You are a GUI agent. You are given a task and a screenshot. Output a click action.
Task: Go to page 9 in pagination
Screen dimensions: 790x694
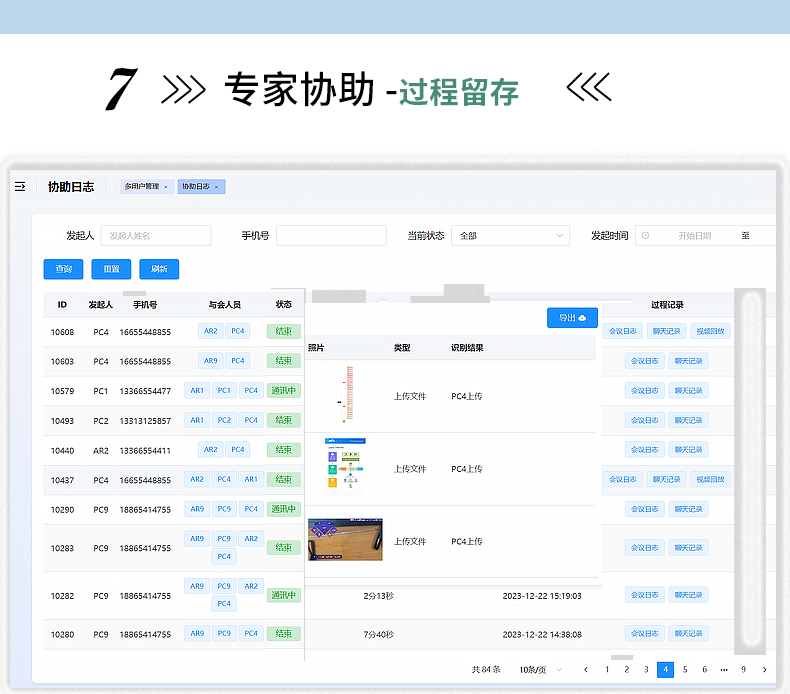pos(743,669)
